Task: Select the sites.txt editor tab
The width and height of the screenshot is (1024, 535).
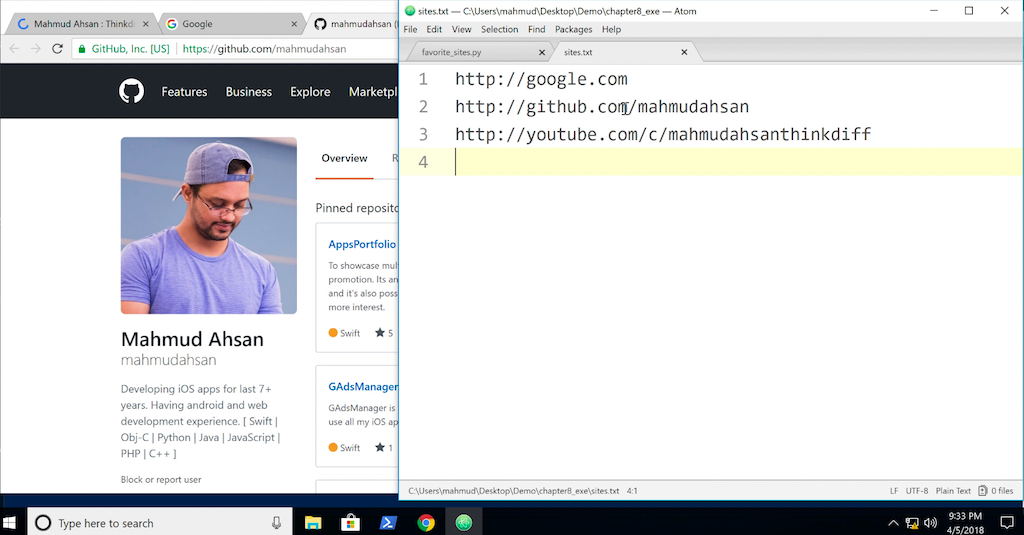Action: click(x=624, y=52)
